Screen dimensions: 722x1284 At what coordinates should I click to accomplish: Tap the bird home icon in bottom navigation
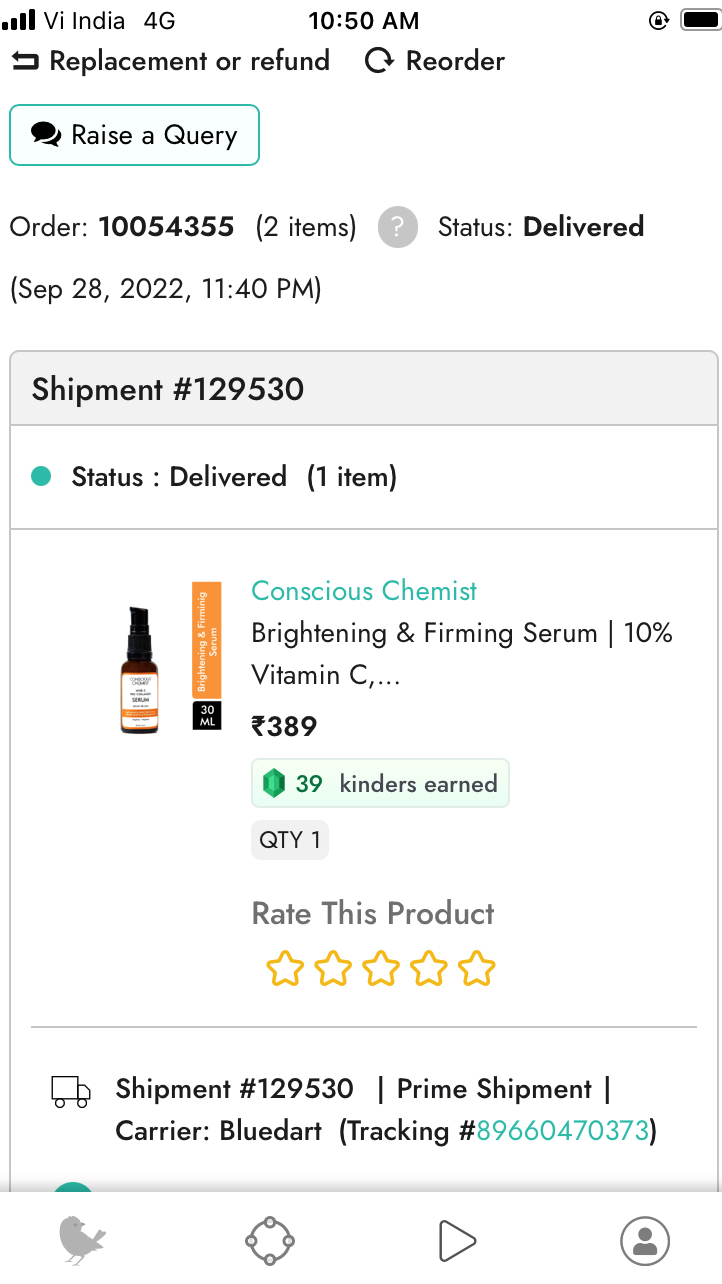[83, 1241]
